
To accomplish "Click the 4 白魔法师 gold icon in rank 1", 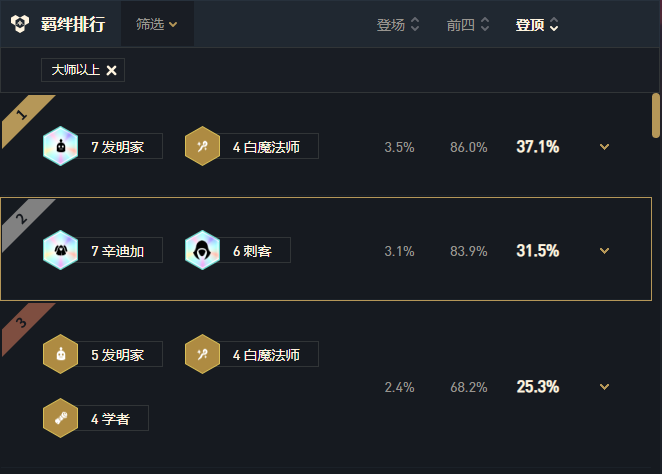I will (x=202, y=146).
